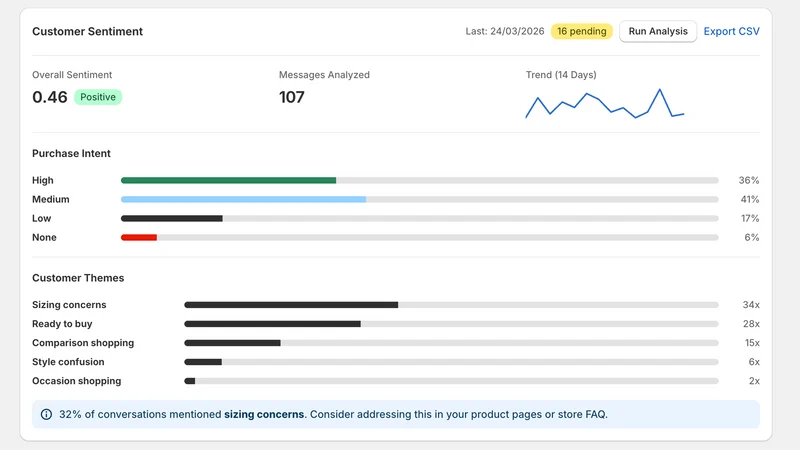Click the Occasion shopping theme bar
The height and width of the screenshot is (450, 800).
tap(451, 381)
